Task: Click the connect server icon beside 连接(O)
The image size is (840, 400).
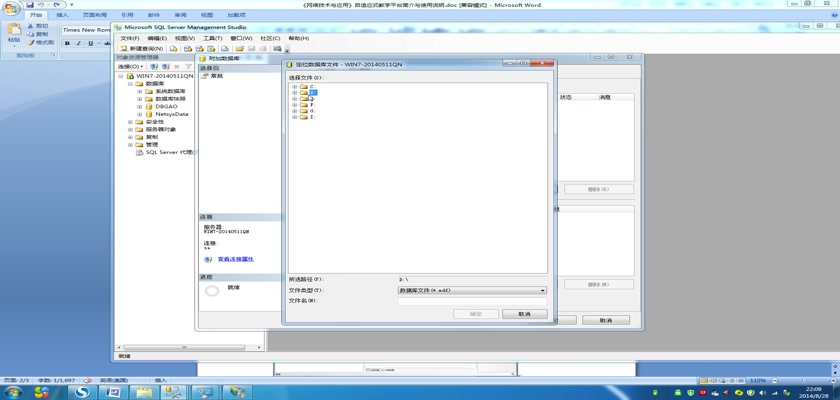Action: point(154,66)
